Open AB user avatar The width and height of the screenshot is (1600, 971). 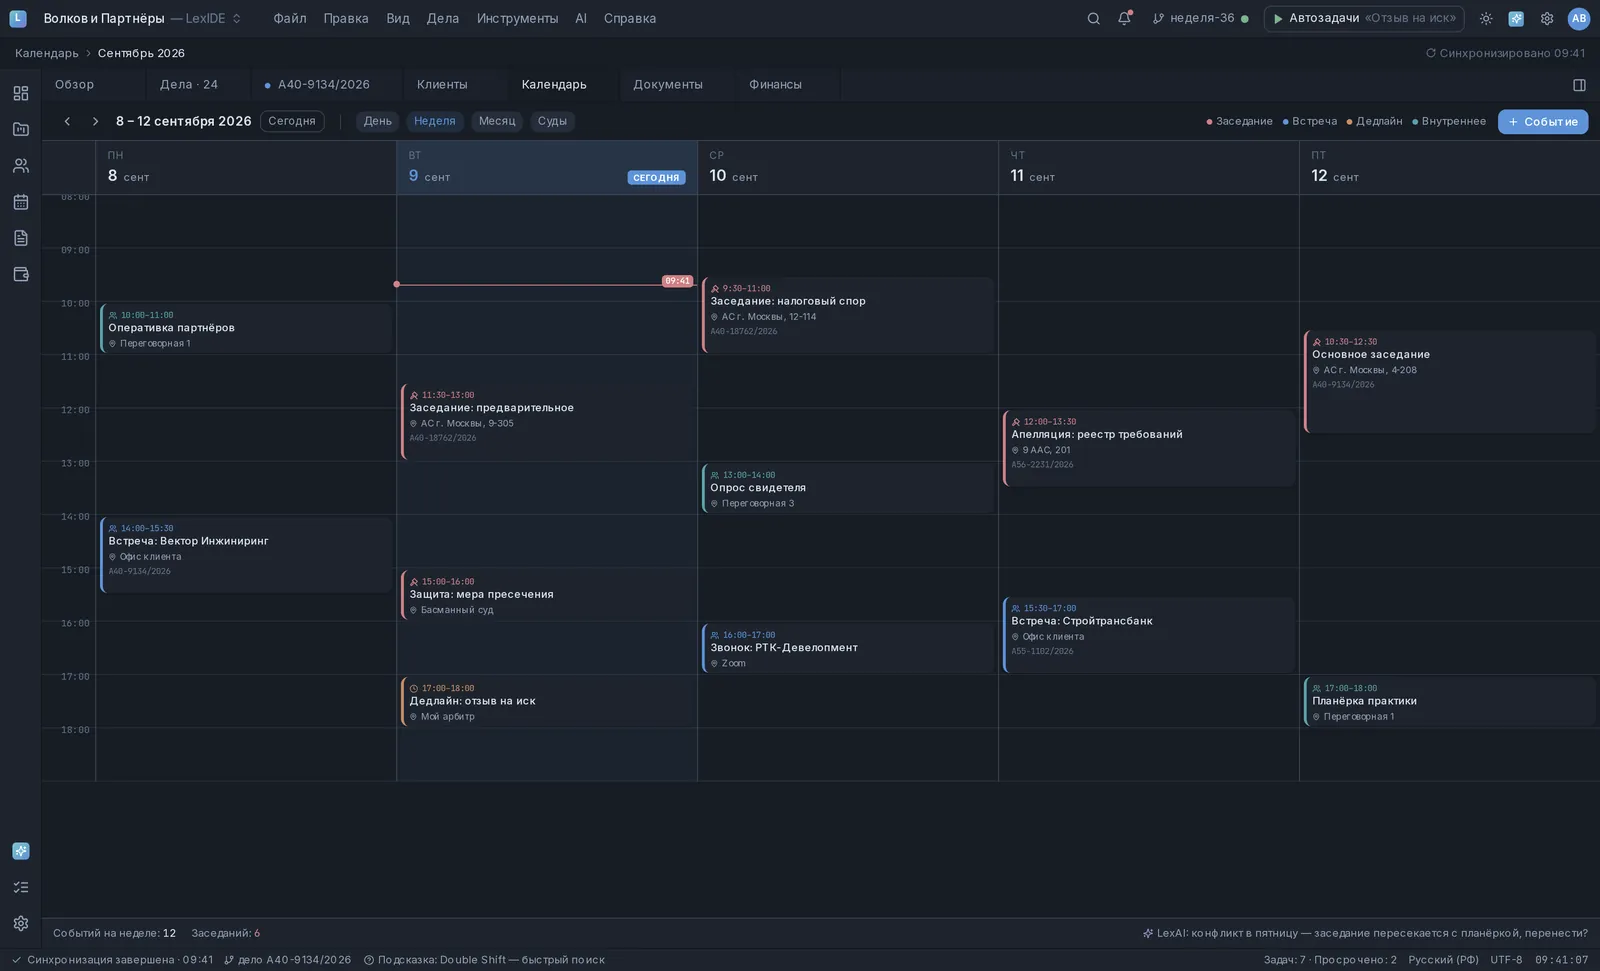coord(1579,18)
